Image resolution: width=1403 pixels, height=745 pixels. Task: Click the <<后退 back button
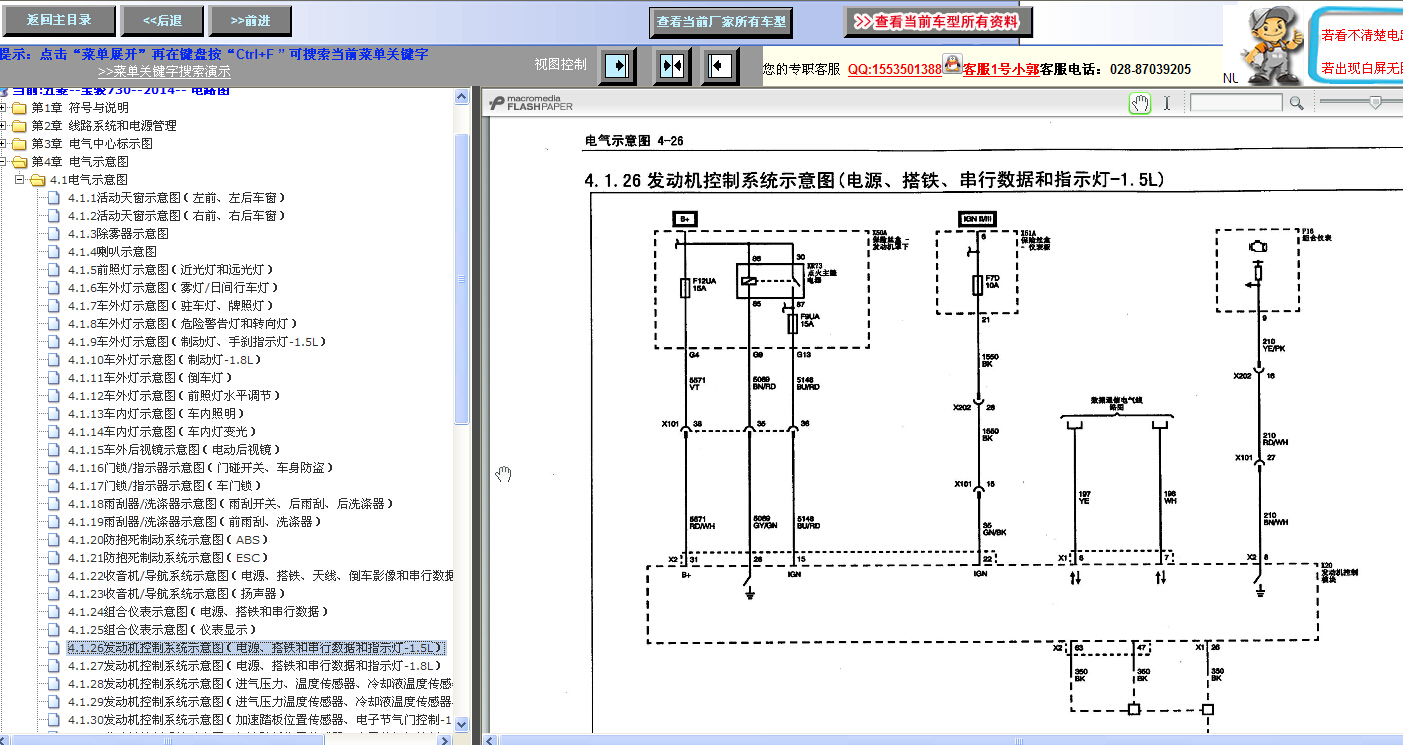[162, 20]
